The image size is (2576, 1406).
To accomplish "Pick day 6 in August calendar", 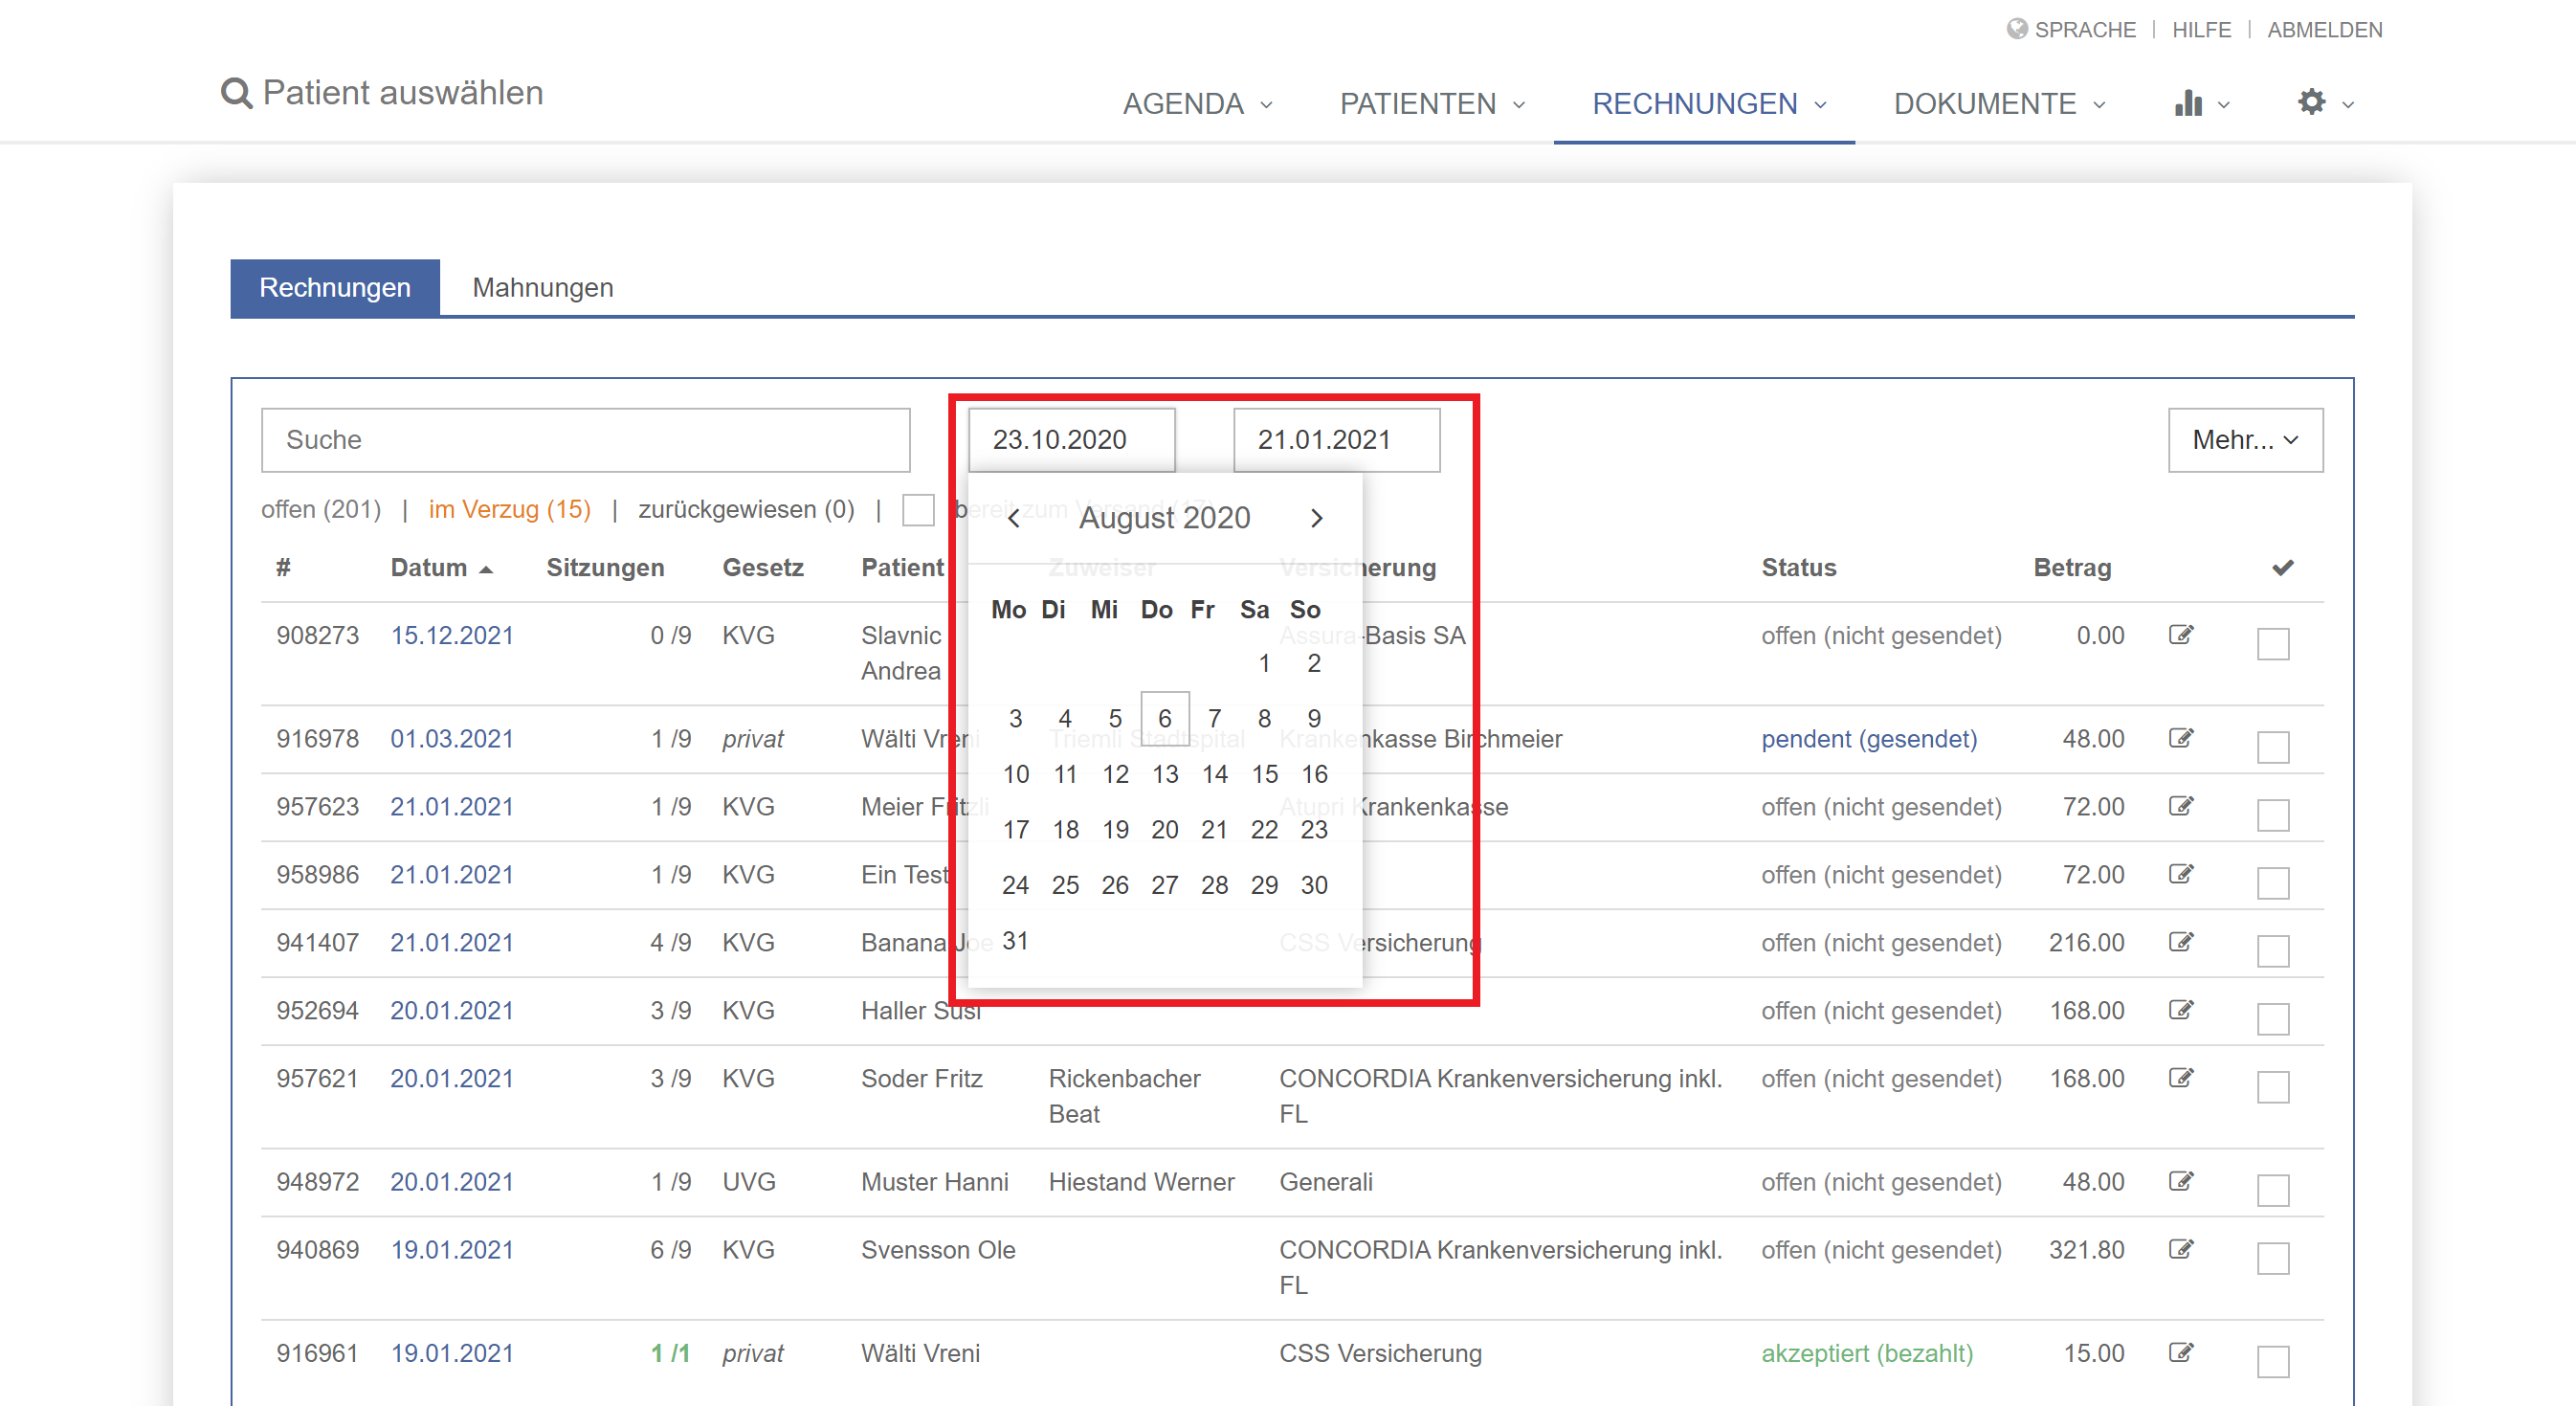I will click(x=1164, y=718).
